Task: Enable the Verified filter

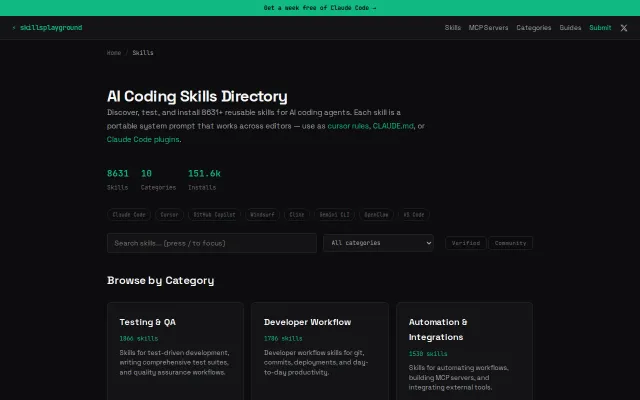Action: pos(466,243)
